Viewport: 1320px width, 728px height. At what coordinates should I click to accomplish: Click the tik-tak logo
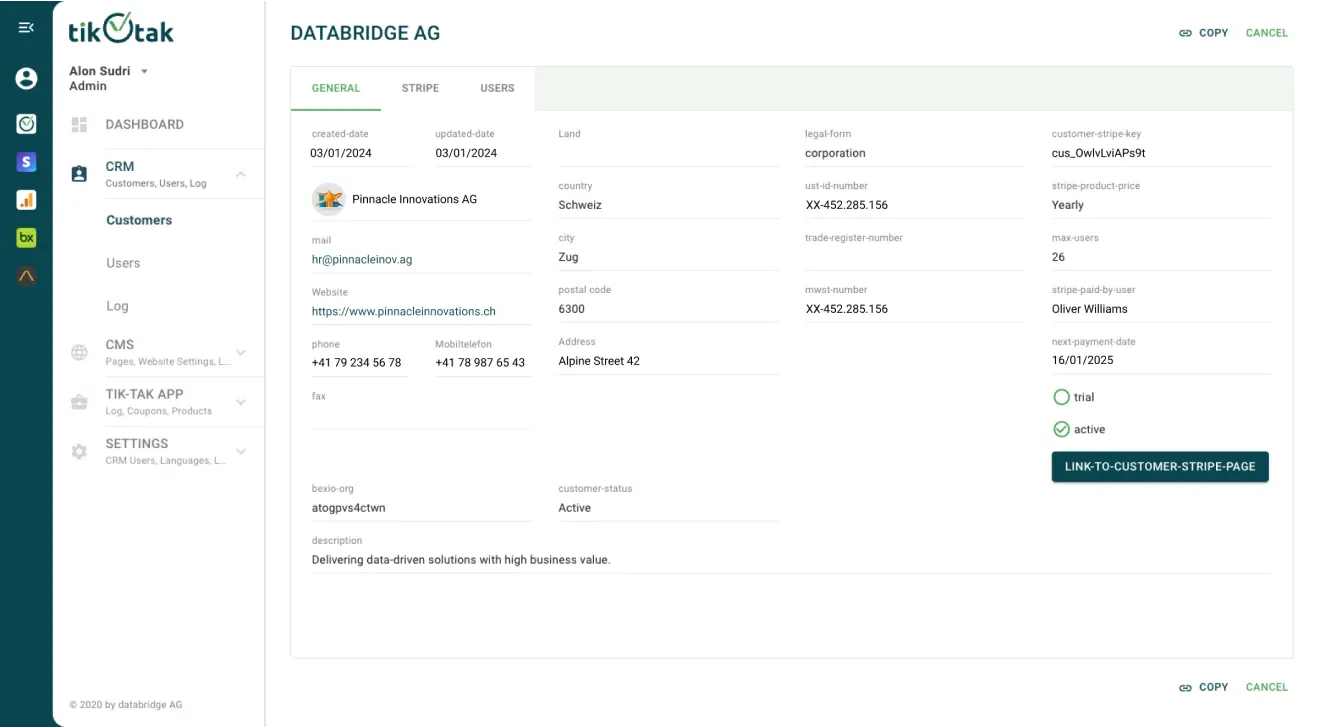(121, 29)
